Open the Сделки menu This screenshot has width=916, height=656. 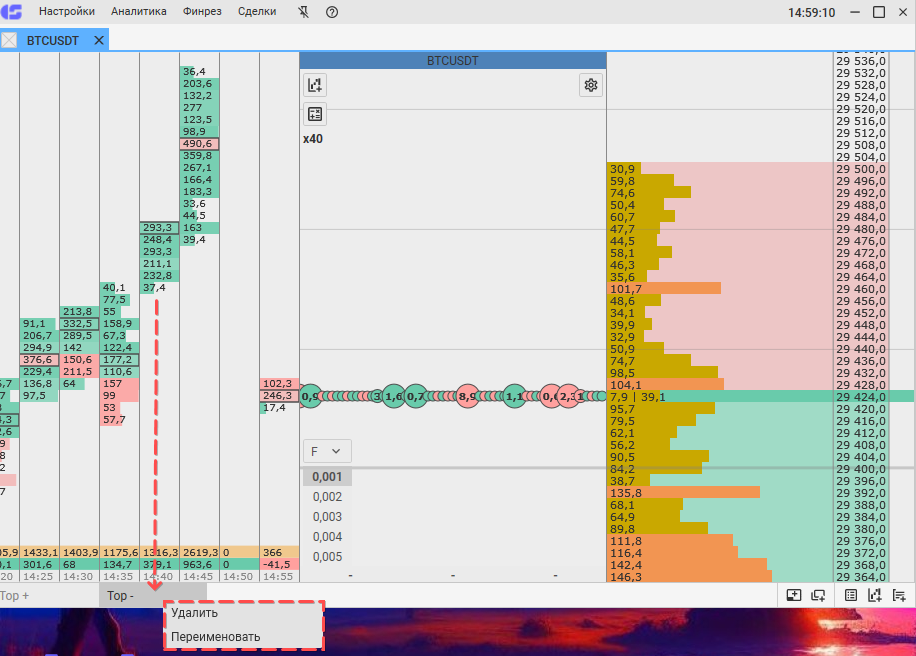click(257, 12)
